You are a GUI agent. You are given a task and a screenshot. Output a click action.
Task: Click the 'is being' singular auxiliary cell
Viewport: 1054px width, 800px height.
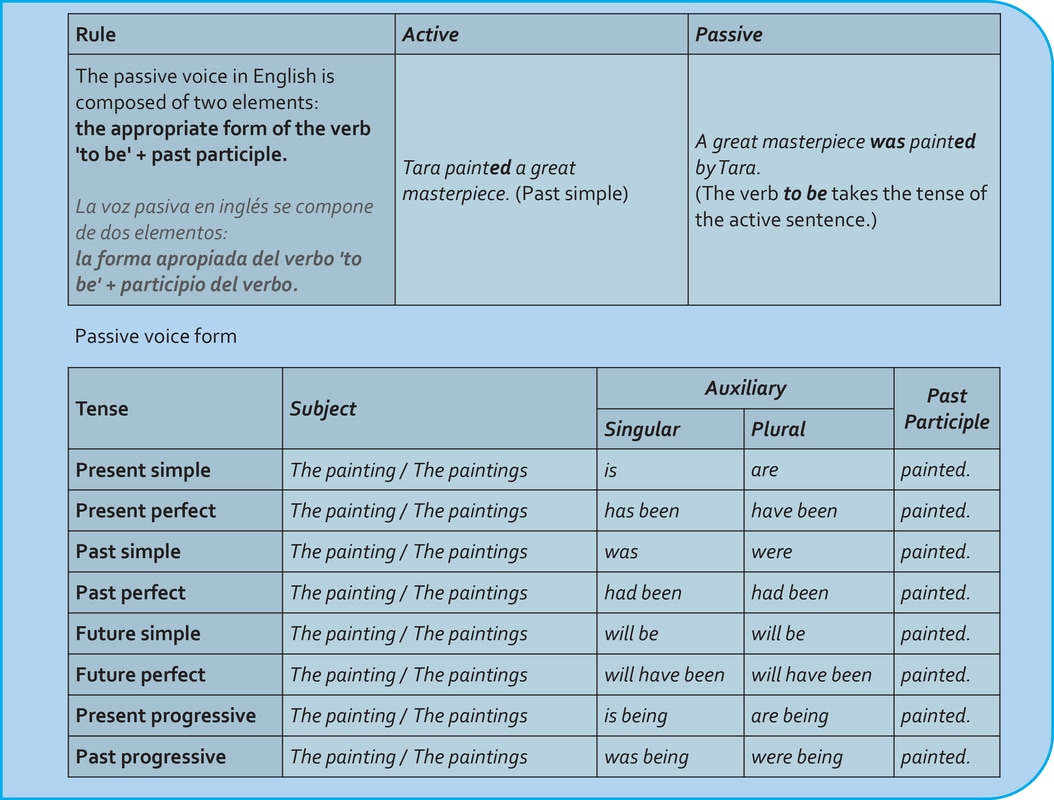[635, 716]
